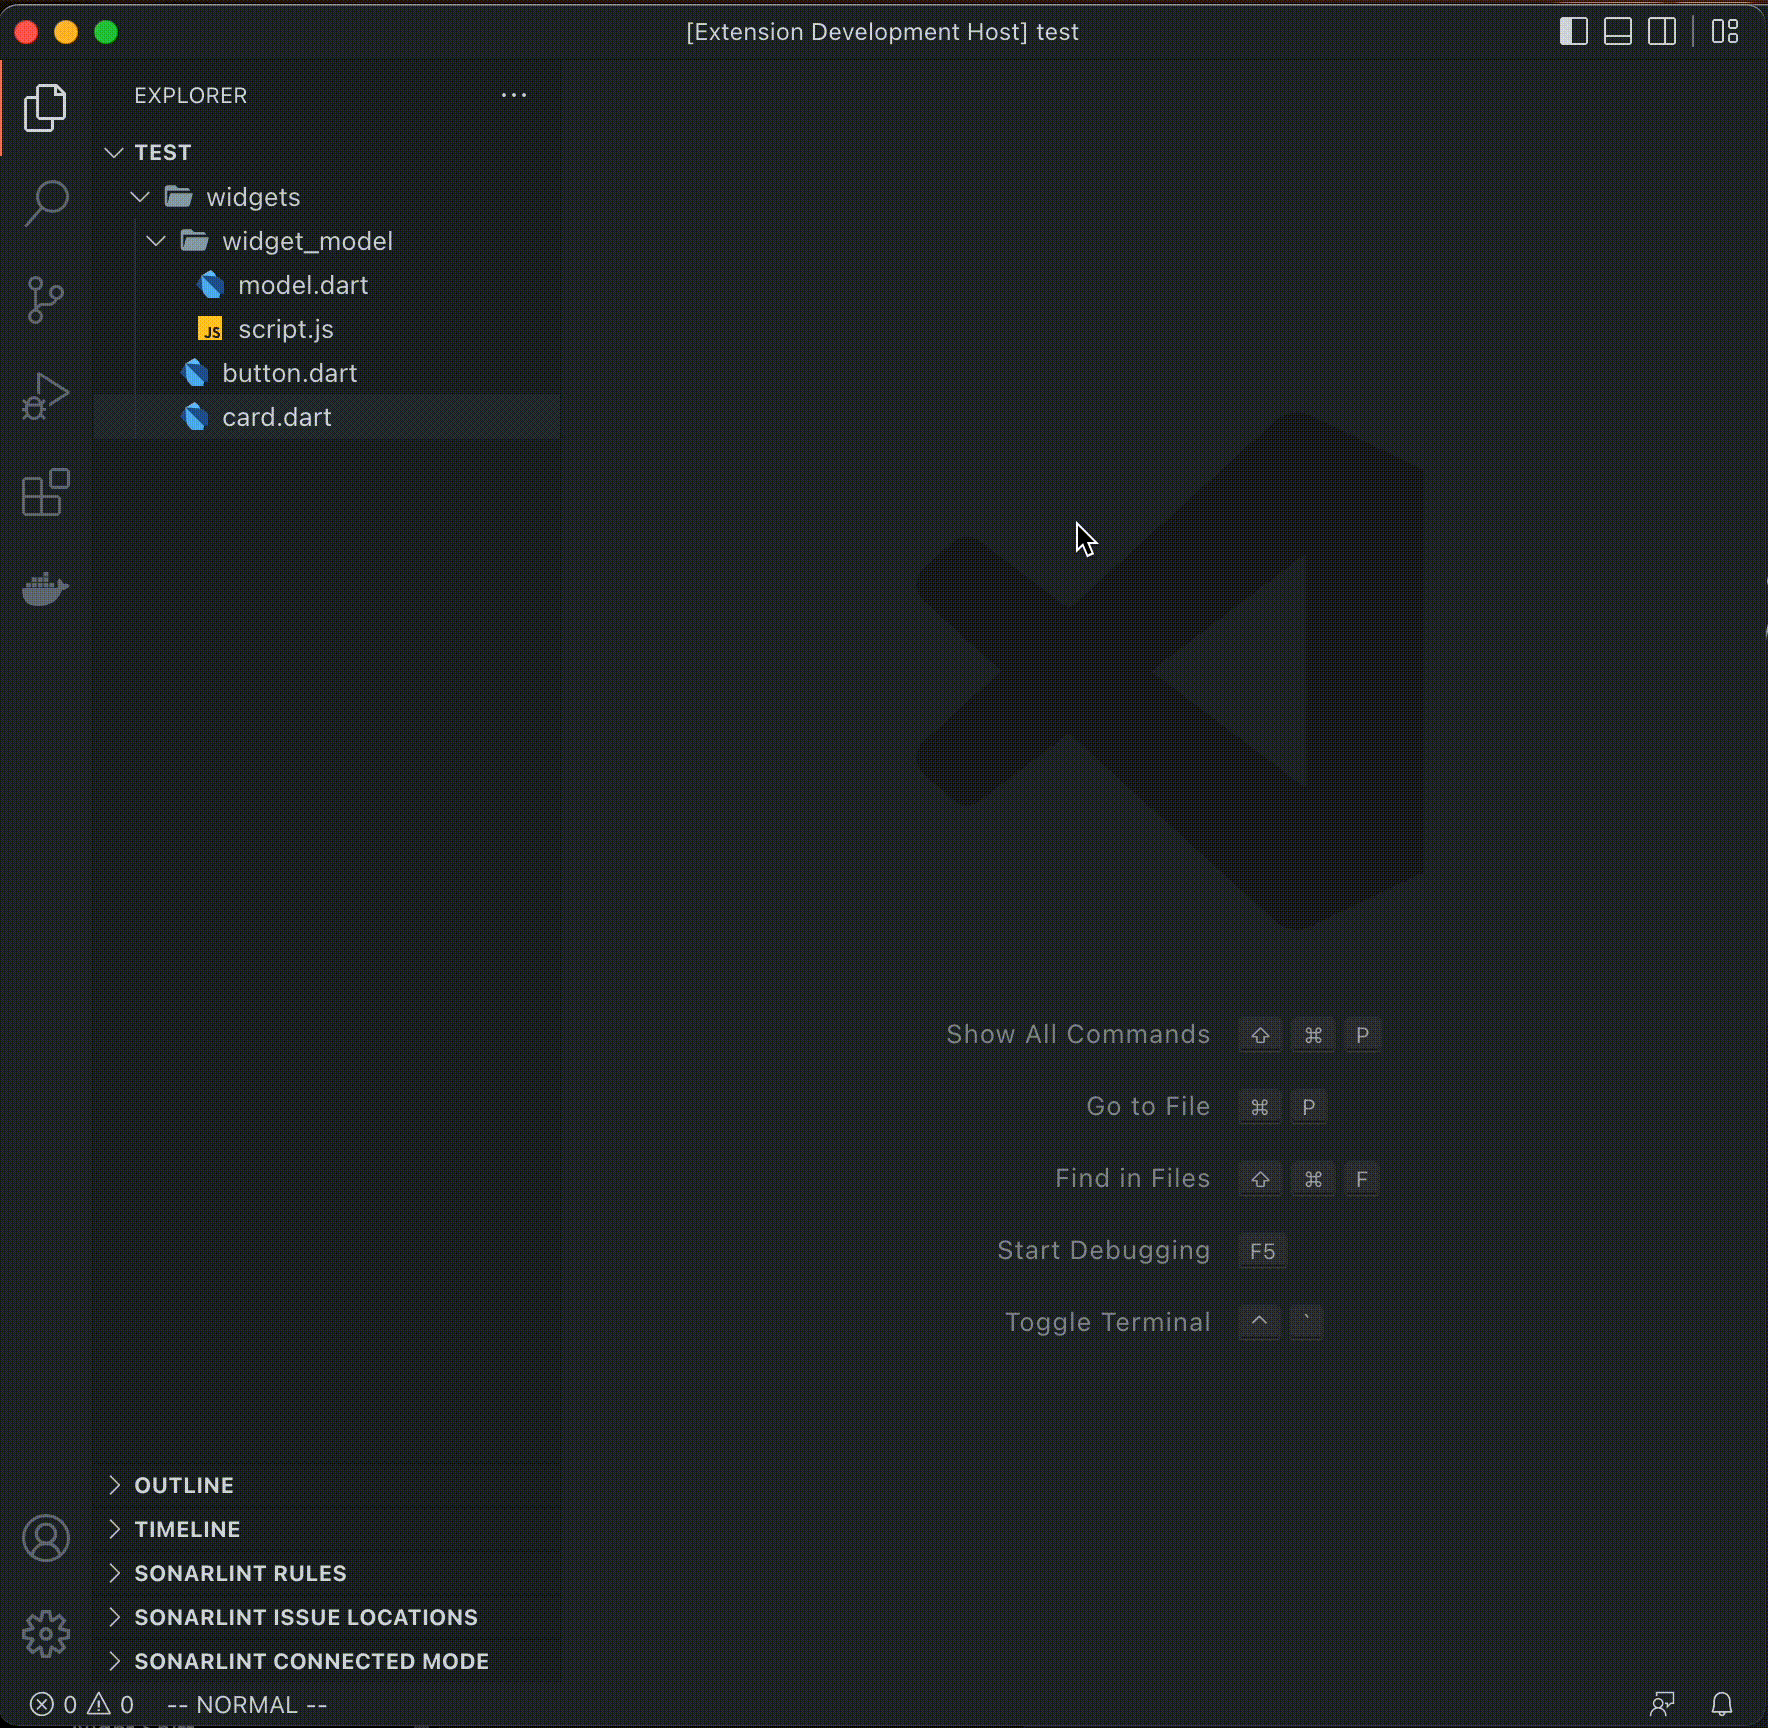Collapse the TEST workspace root section
The image size is (1768, 1728).
[114, 152]
